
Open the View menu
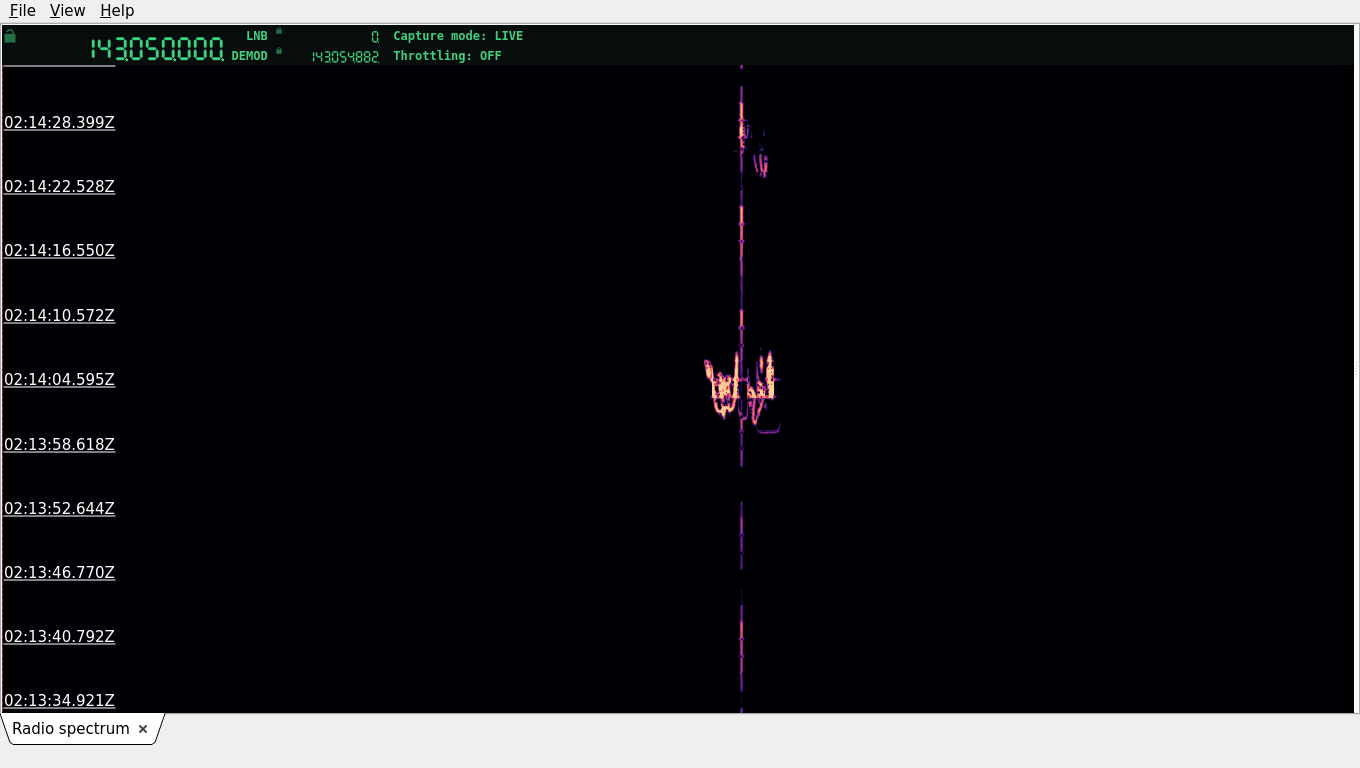tap(67, 10)
